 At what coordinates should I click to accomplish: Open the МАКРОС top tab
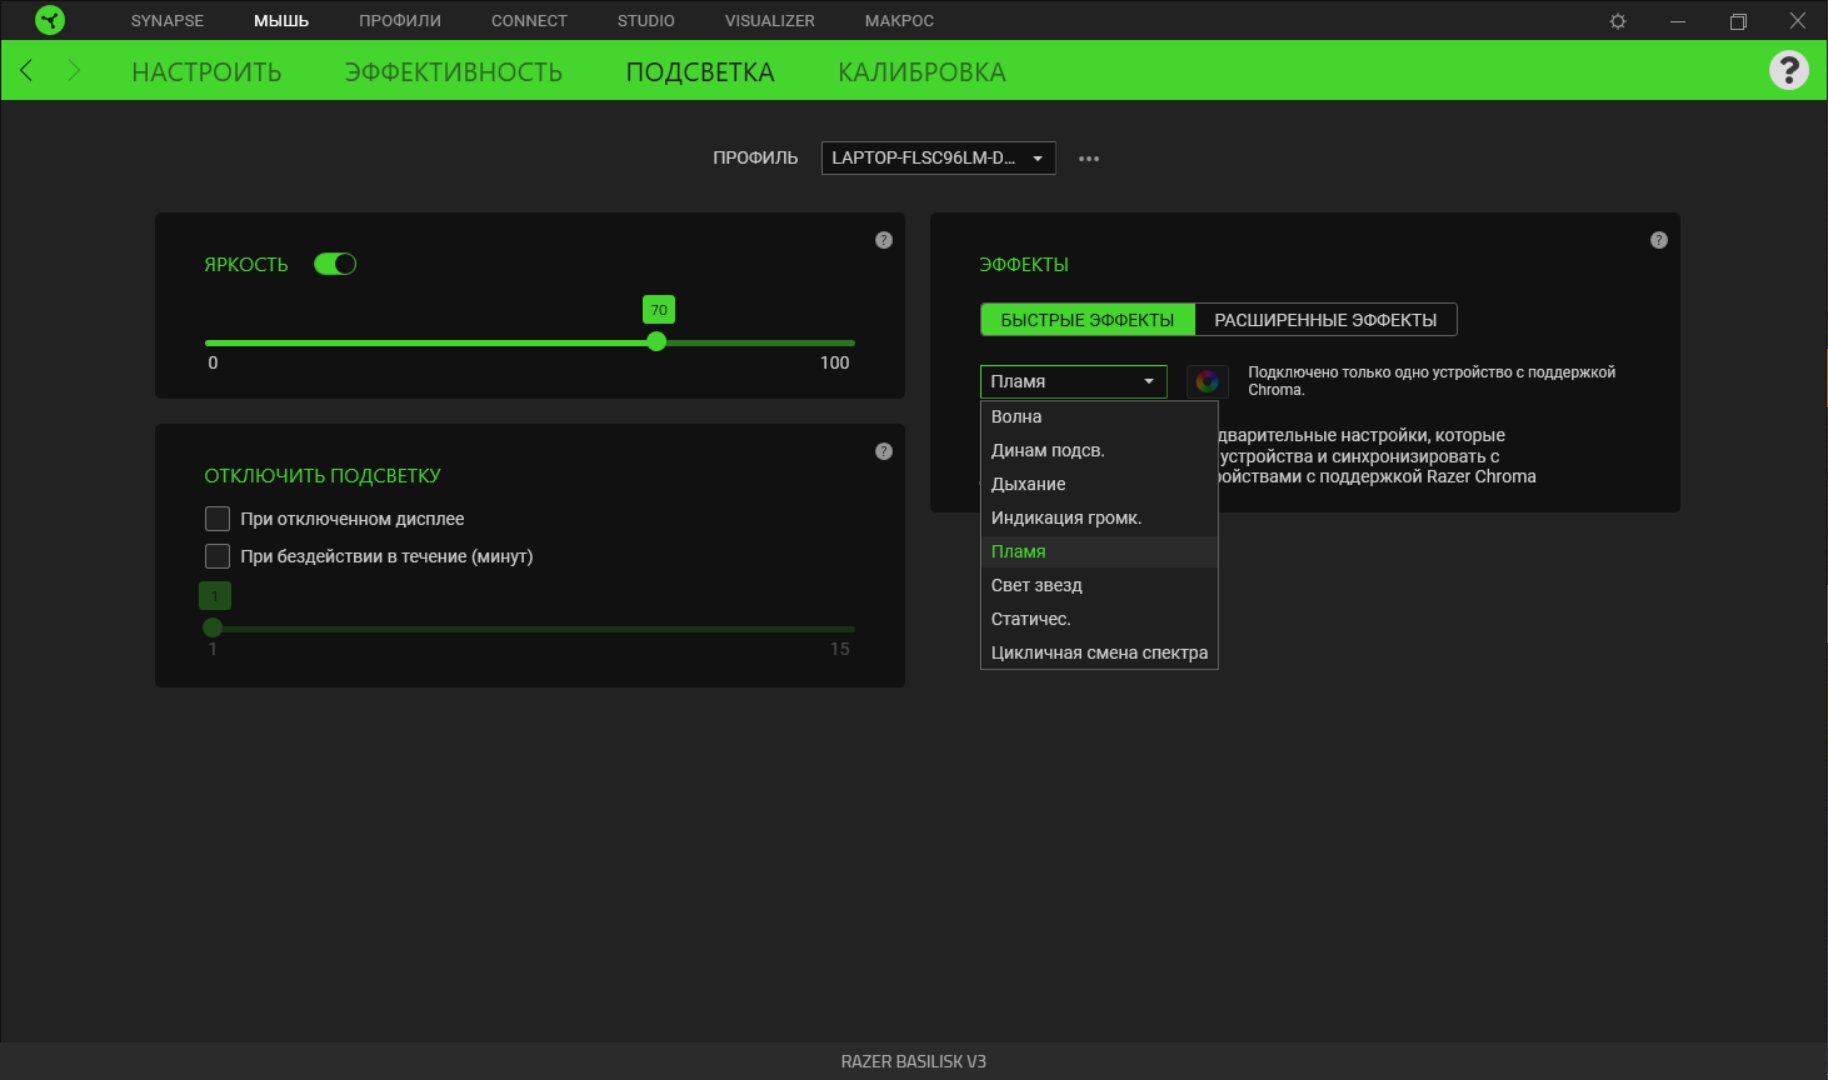tap(899, 20)
